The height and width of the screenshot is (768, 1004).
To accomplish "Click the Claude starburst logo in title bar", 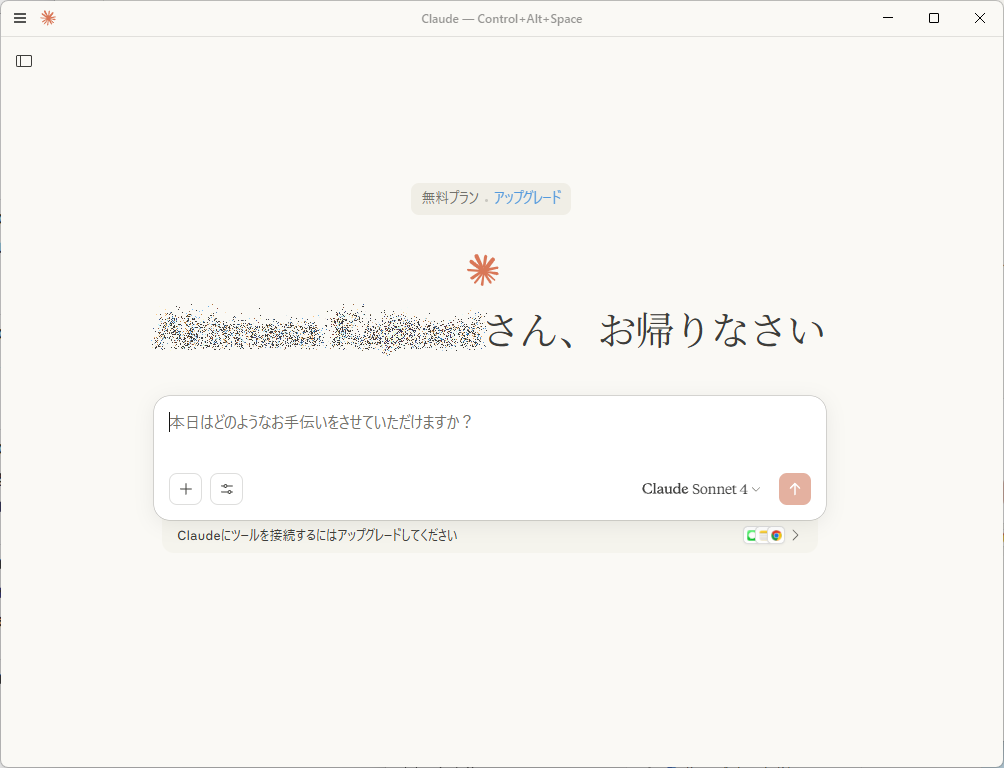I will pyautogui.click(x=48, y=18).
